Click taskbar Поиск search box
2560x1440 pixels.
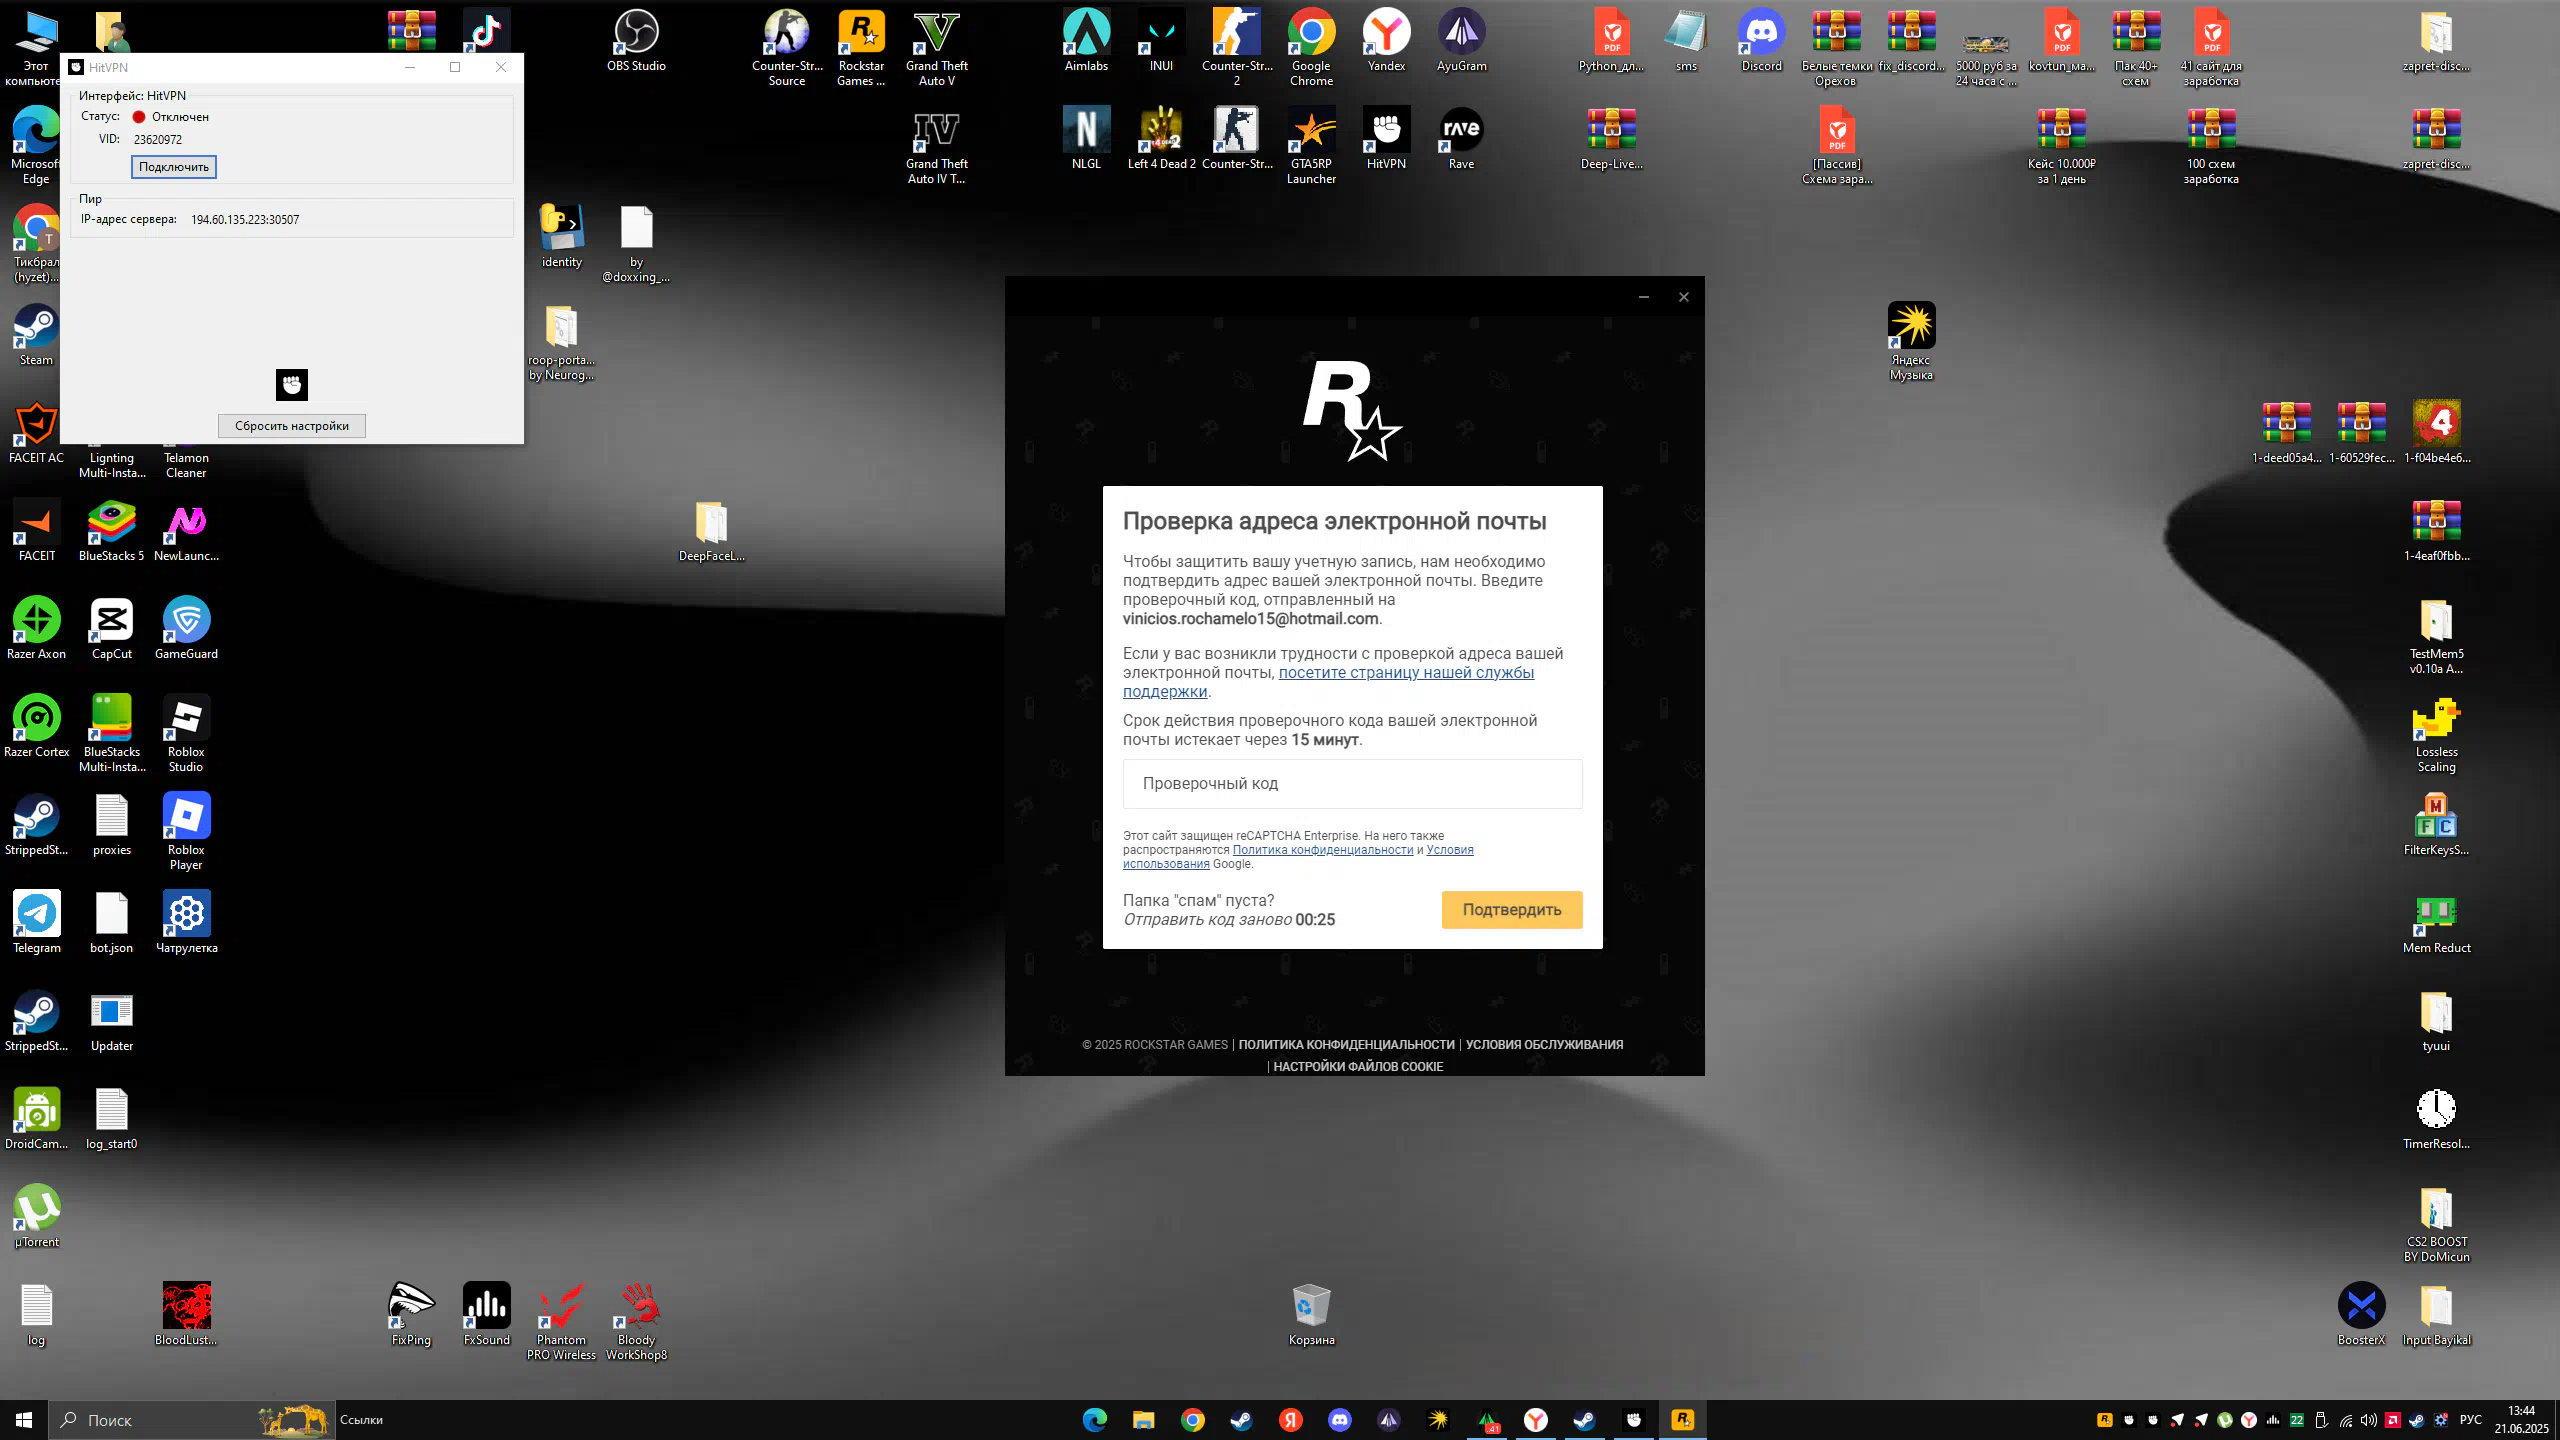click(190, 1420)
